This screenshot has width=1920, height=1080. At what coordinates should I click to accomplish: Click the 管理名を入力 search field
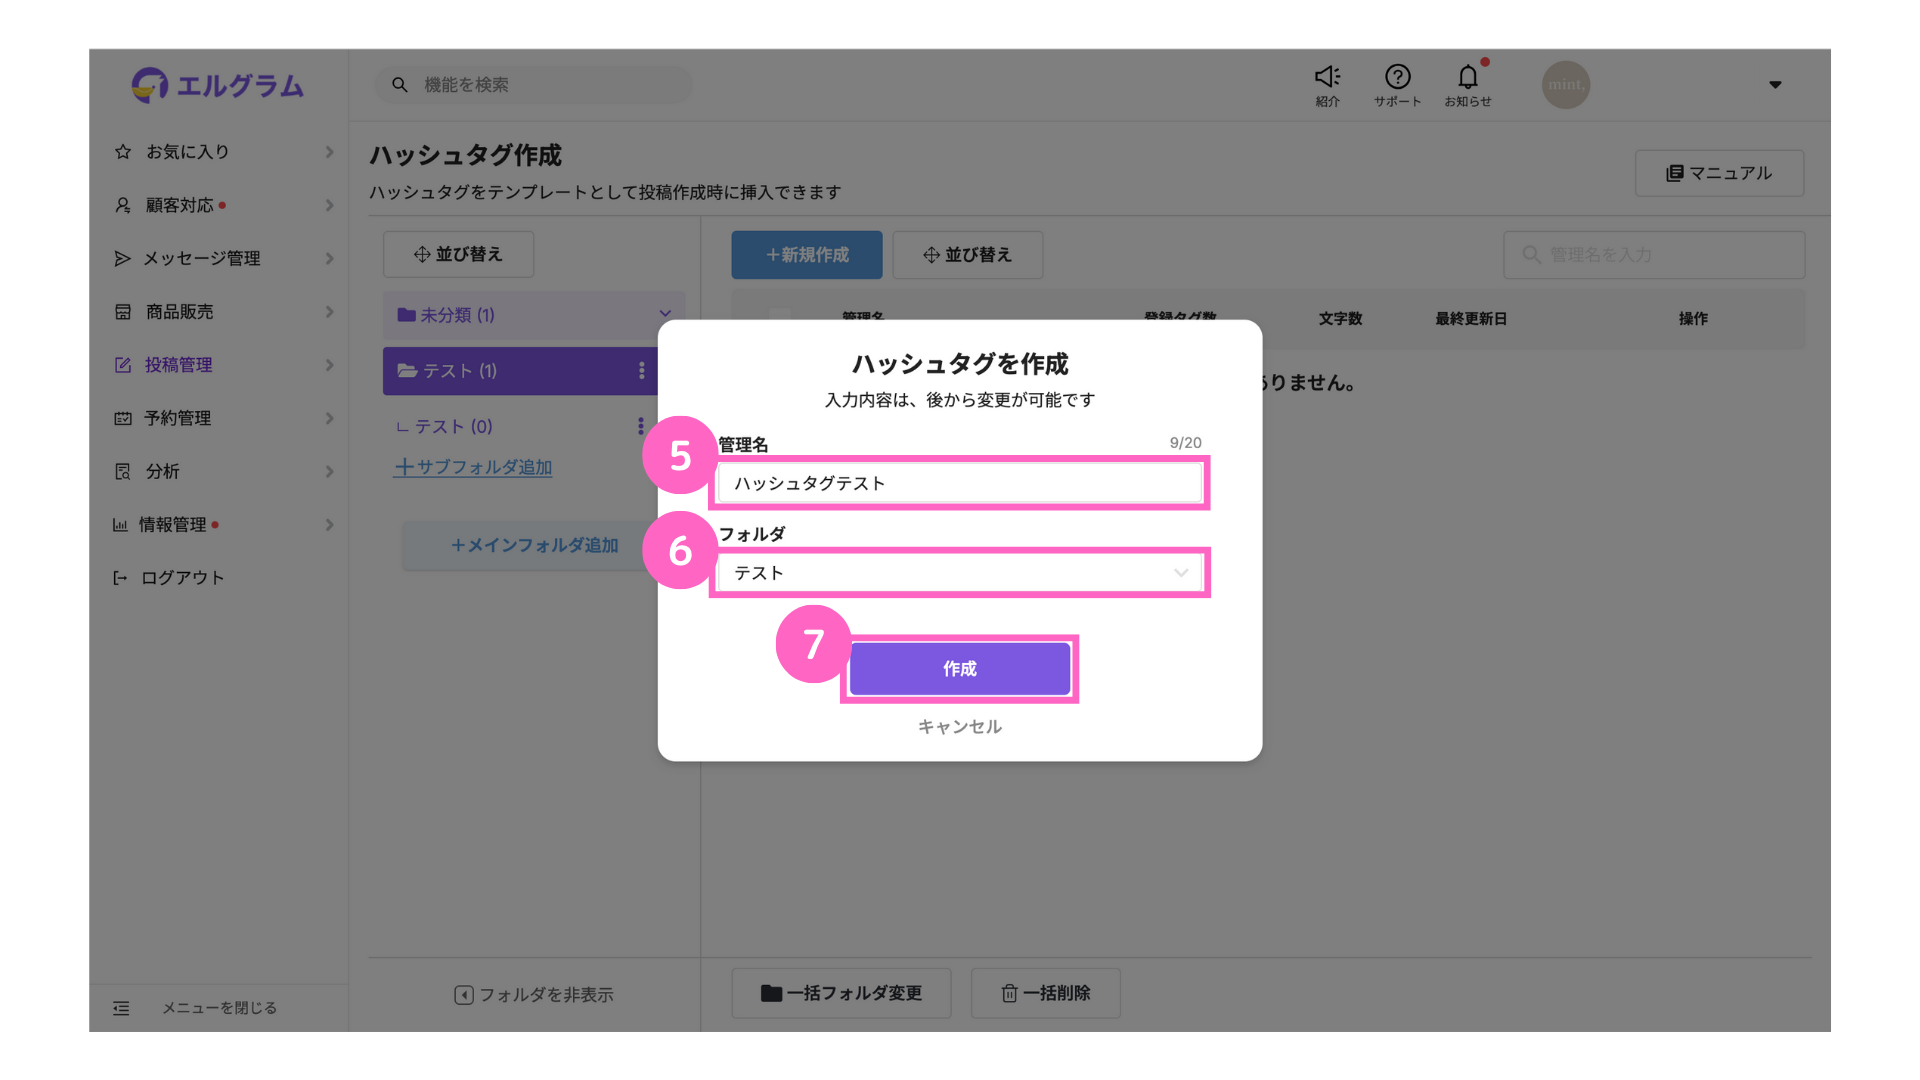[1654, 255]
